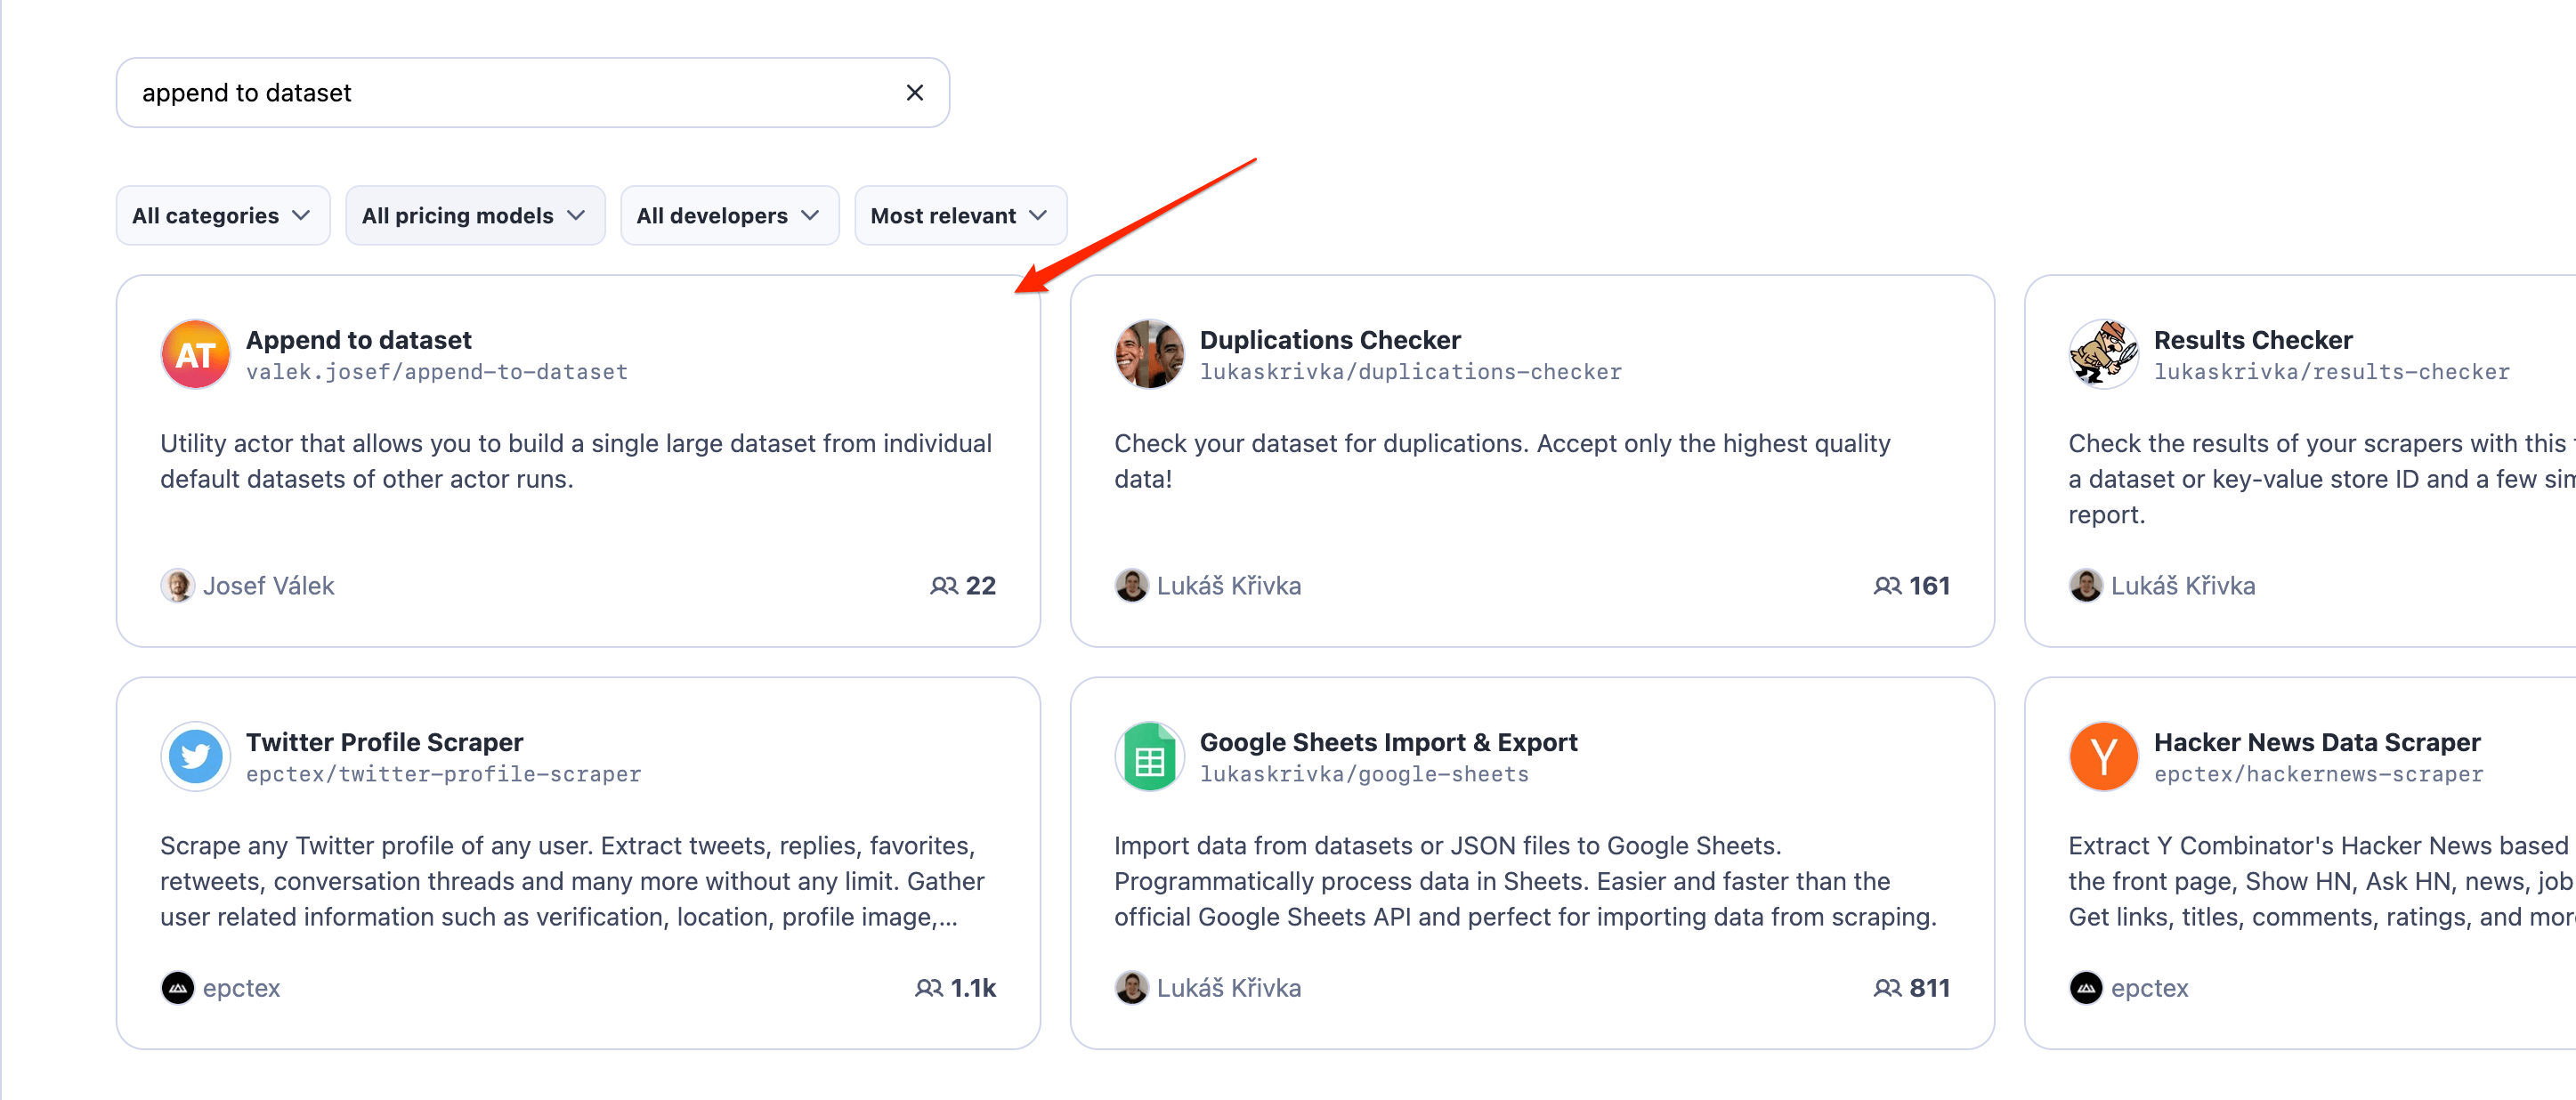
Task: Click Lukáš Křivka's name under Results Checker
Action: (2182, 585)
